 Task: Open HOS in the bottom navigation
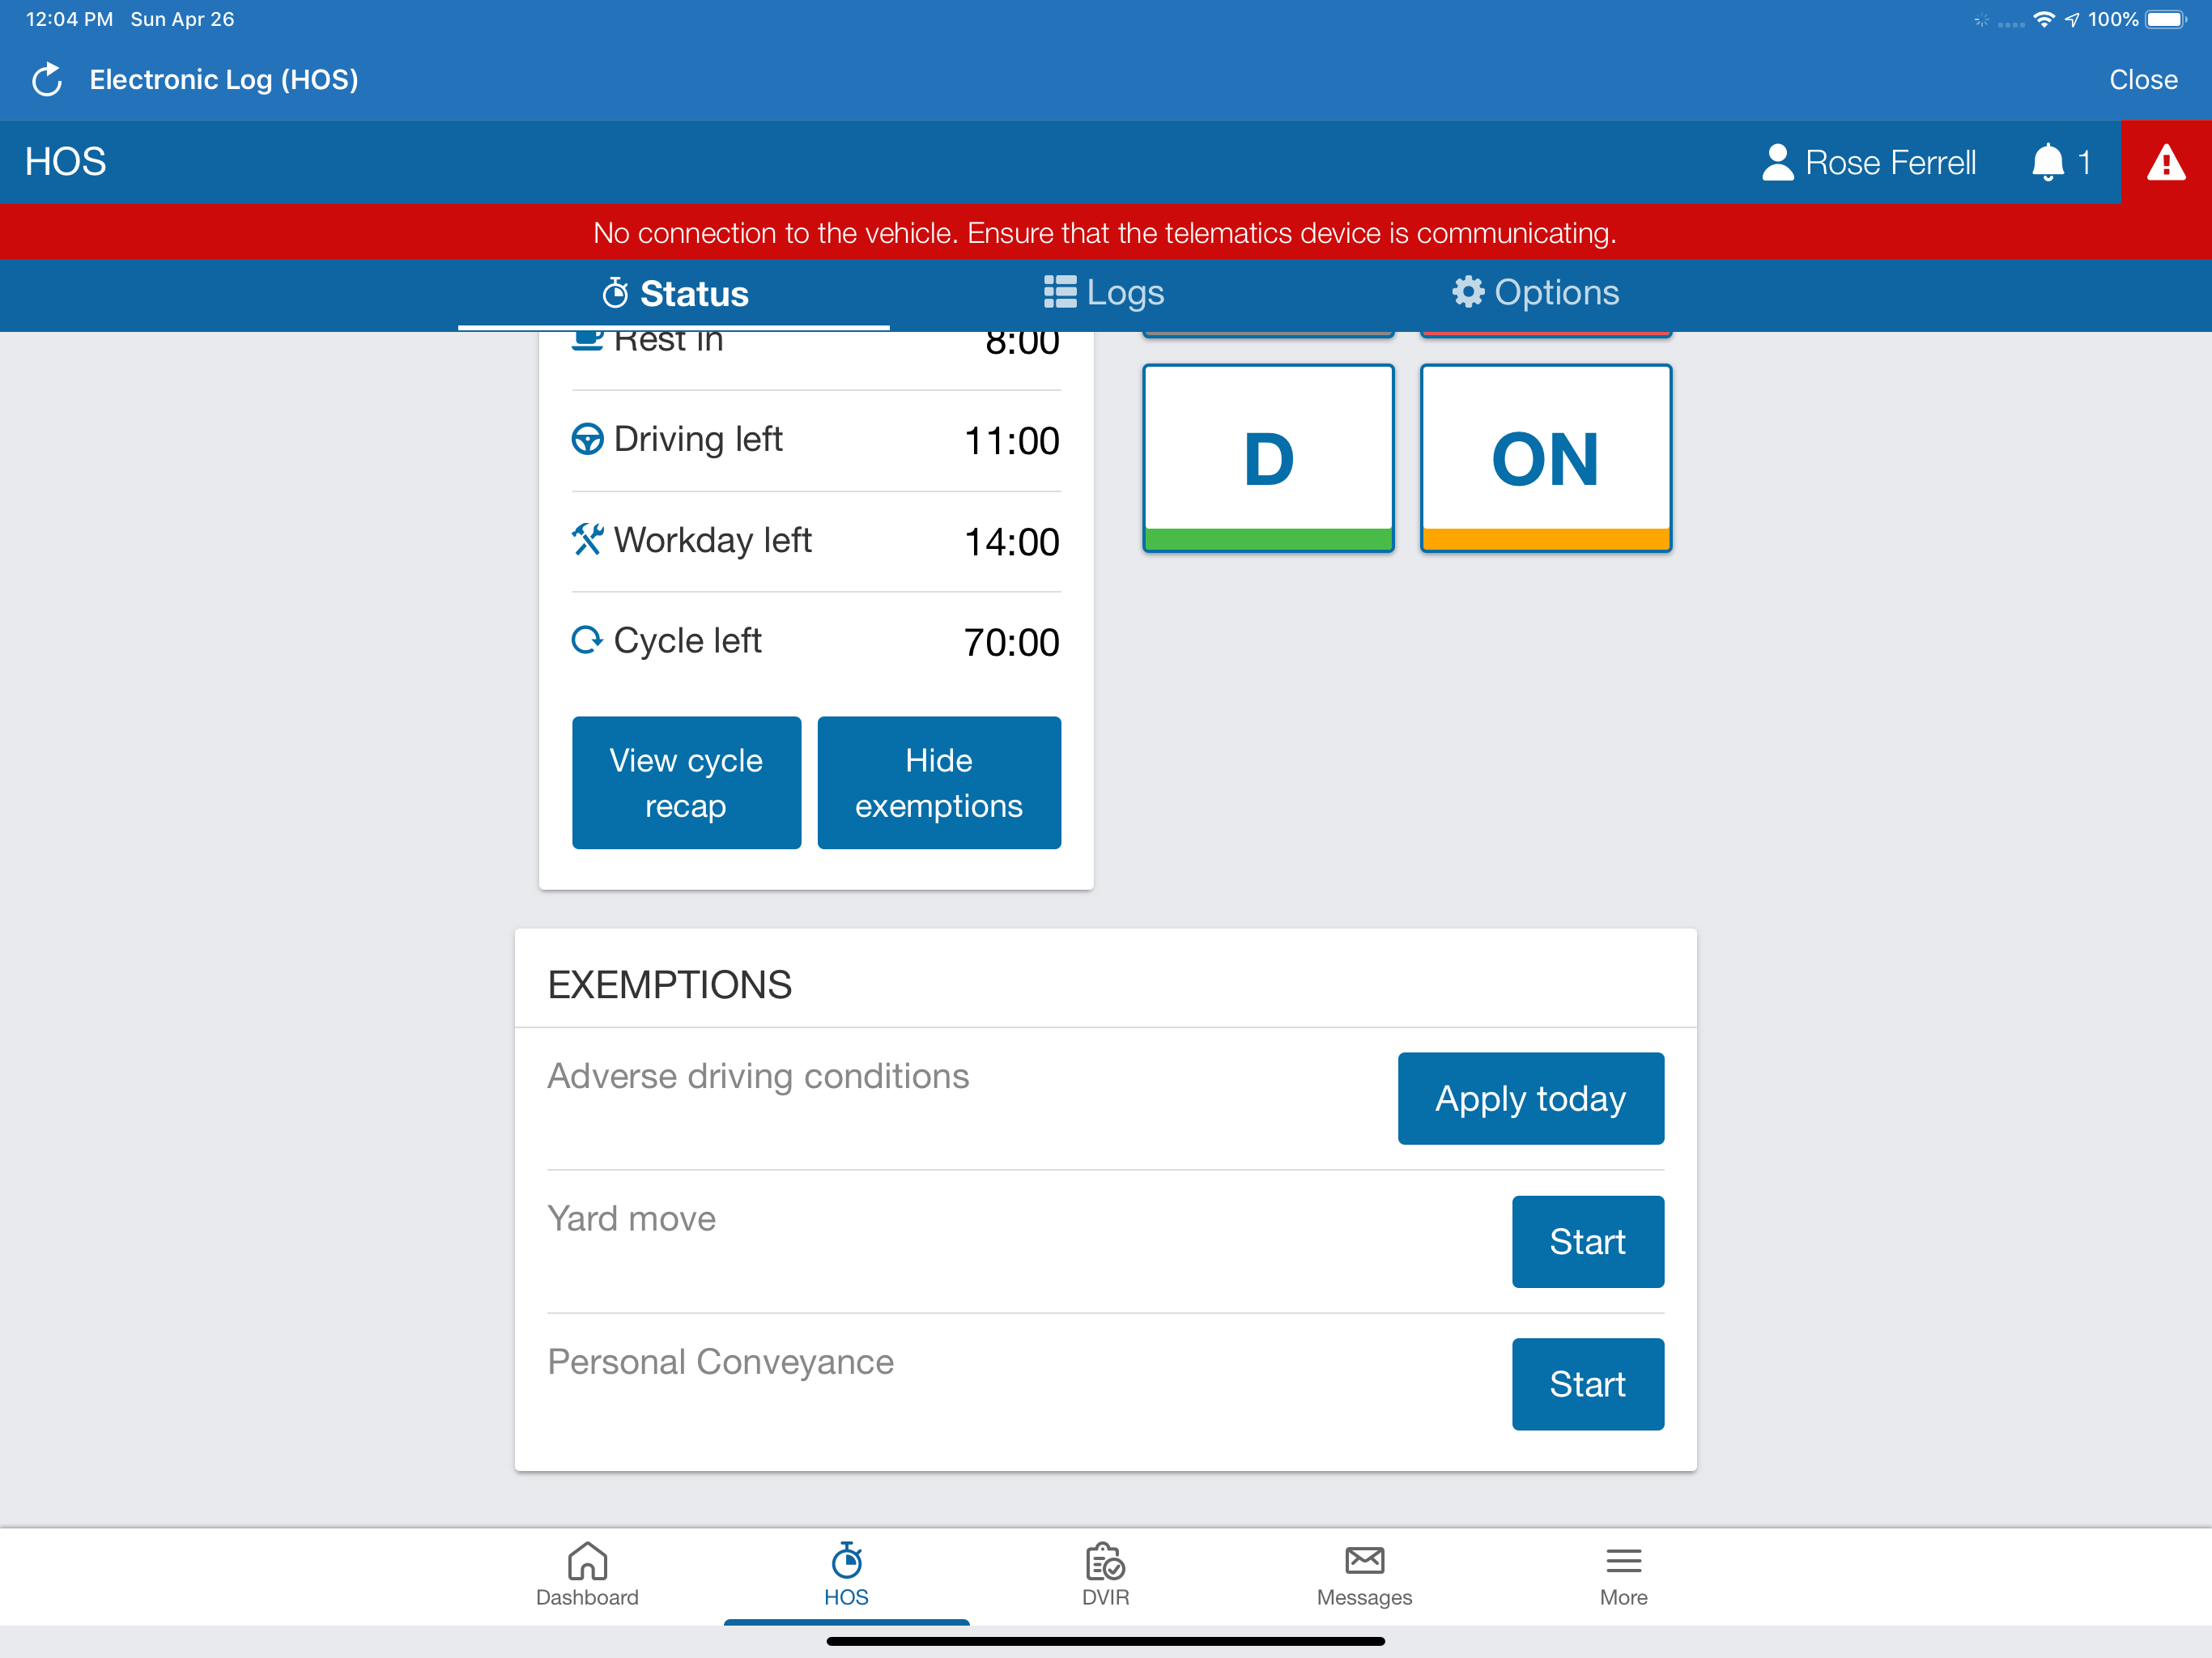click(x=846, y=1574)
